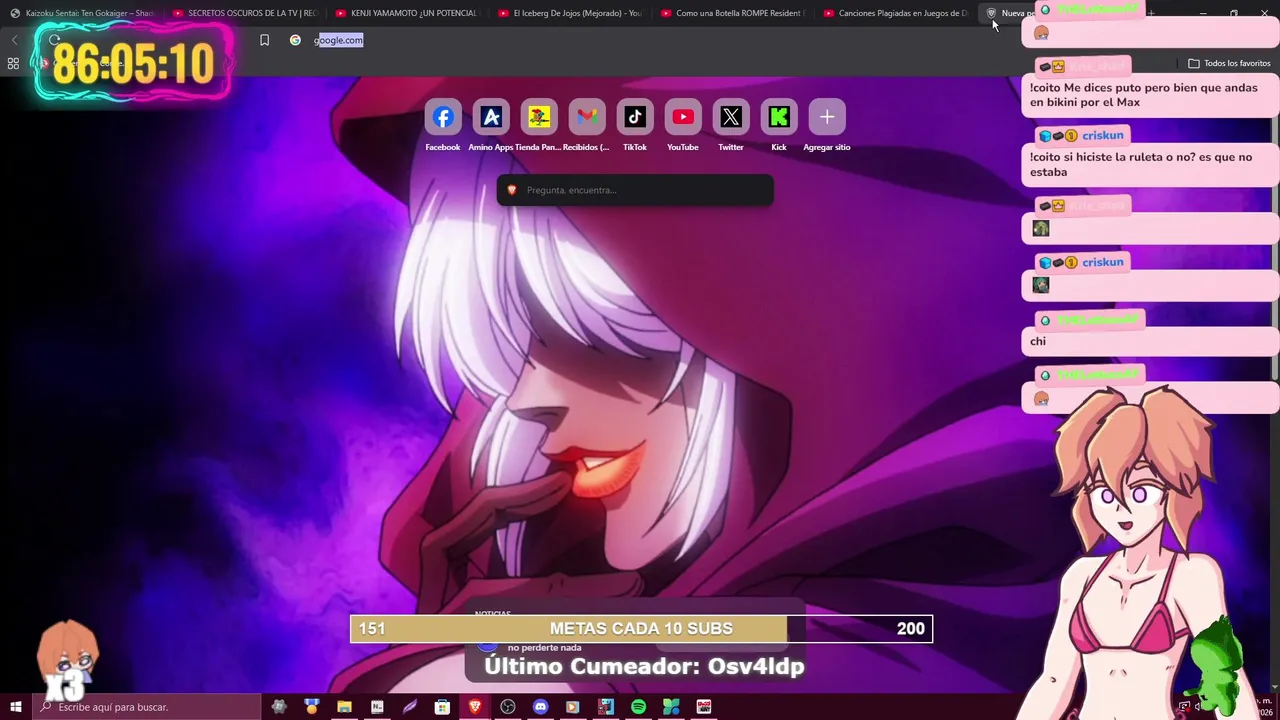The width and height of the screenshot is (1280, 720).
Task: Click the Agregar sitio label
Action: point(827,147)
